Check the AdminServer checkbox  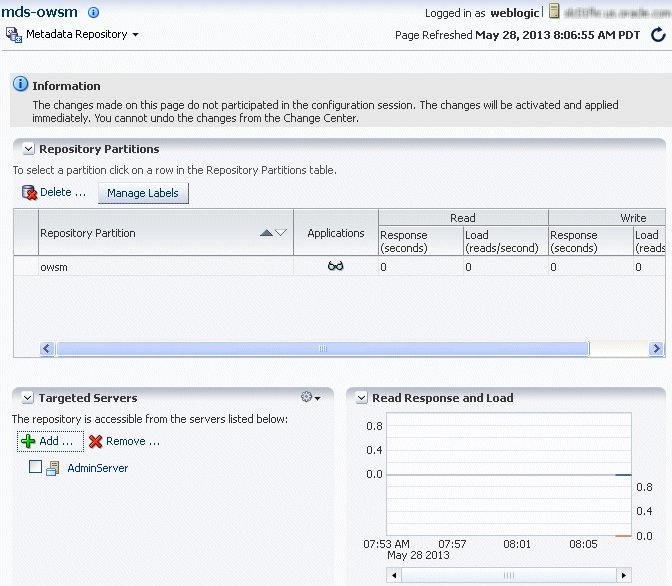36,466
